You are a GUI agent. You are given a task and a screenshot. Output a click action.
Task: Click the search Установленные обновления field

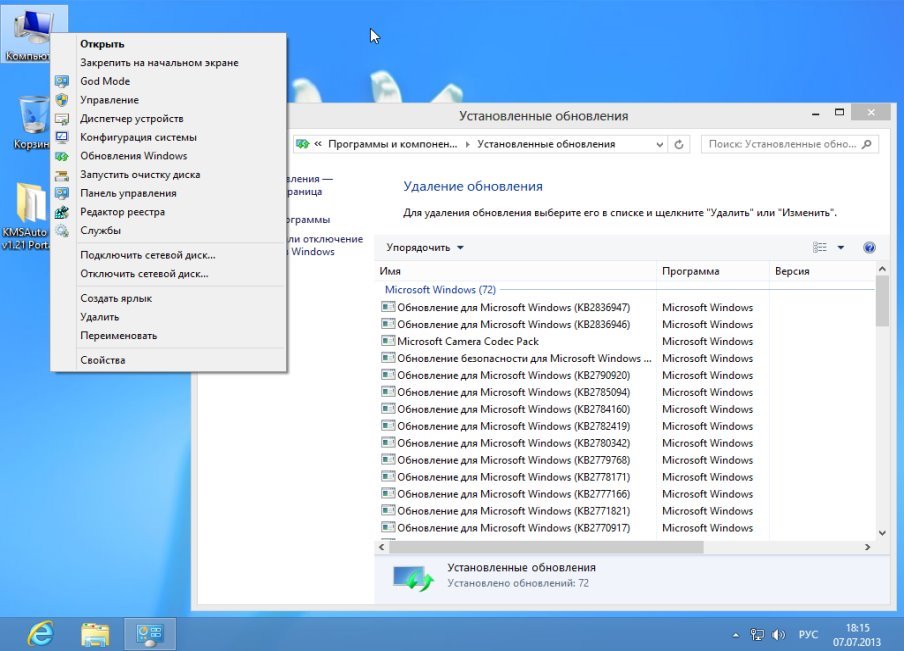780,144
